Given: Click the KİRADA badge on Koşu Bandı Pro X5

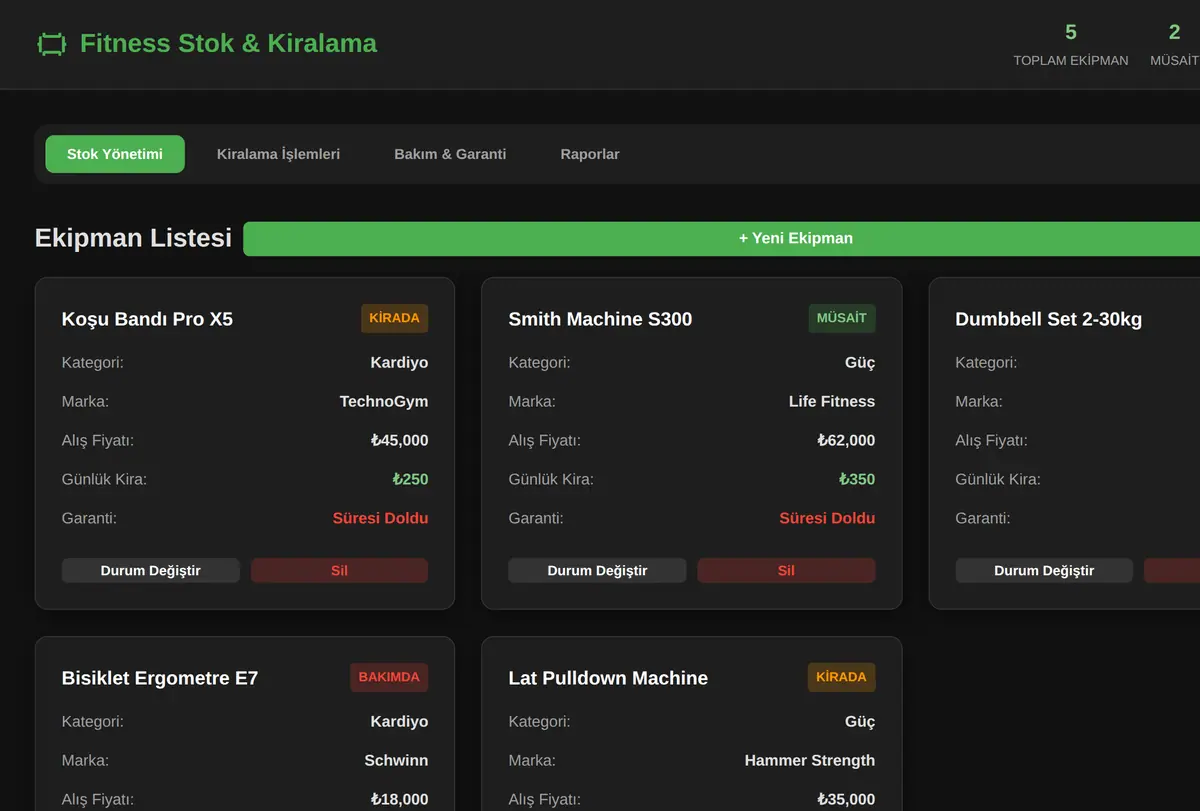Looking at the screenshot, I should pos(394,318).
